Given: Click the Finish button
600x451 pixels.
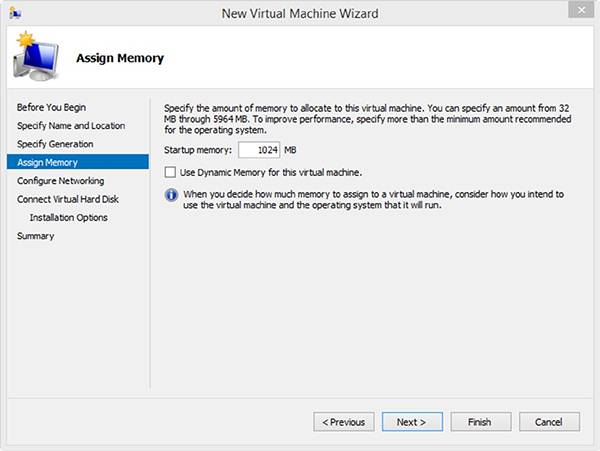Looking at the screenshot, I should click(479, 422).
